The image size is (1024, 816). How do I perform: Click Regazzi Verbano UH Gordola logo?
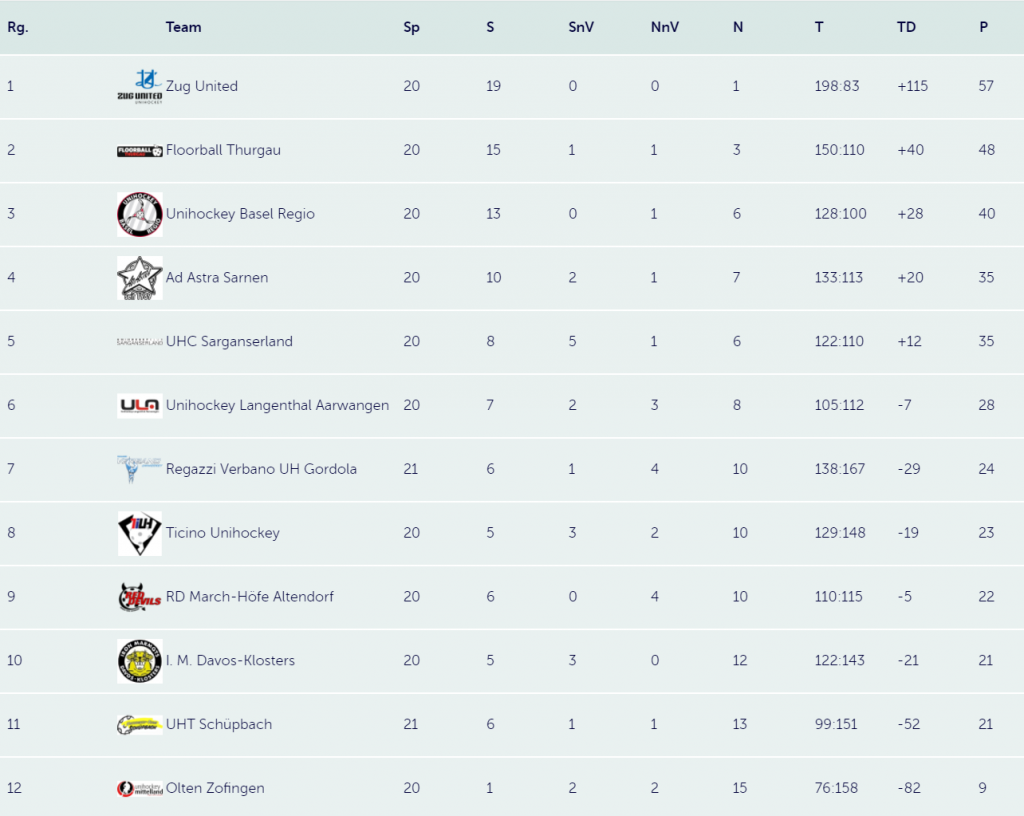point(140,469)
